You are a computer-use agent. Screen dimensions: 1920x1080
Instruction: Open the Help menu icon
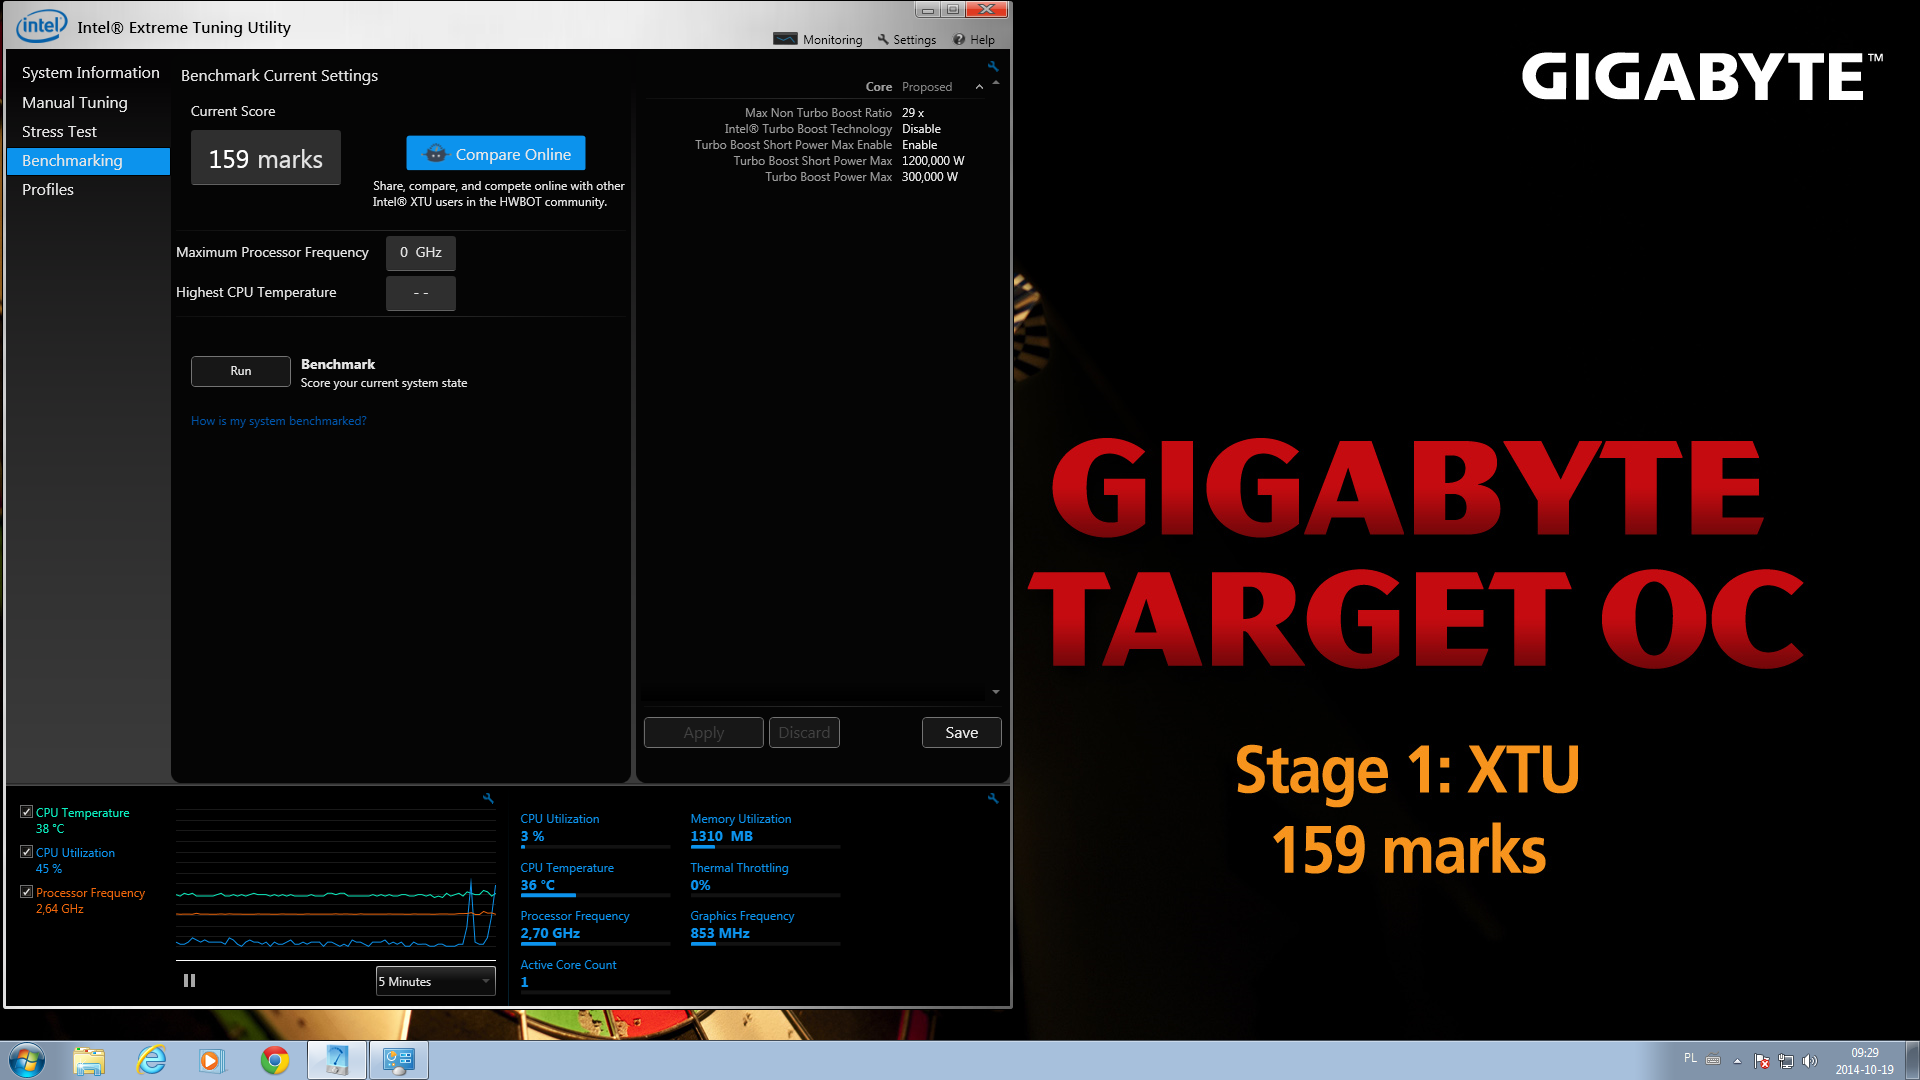959,40
